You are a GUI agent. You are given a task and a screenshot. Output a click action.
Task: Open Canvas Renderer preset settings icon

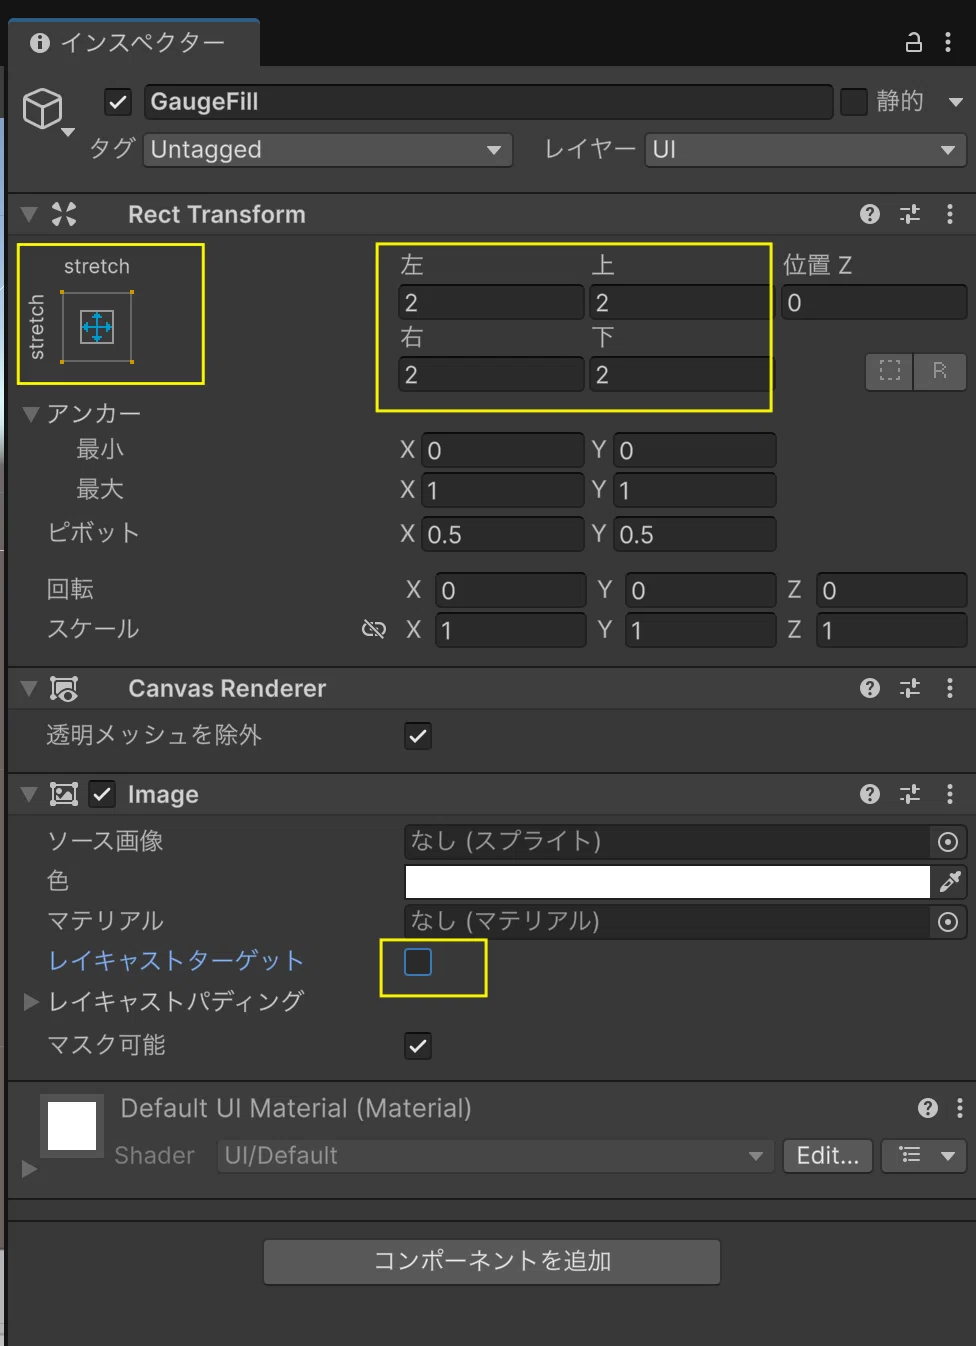pos(910,688)
